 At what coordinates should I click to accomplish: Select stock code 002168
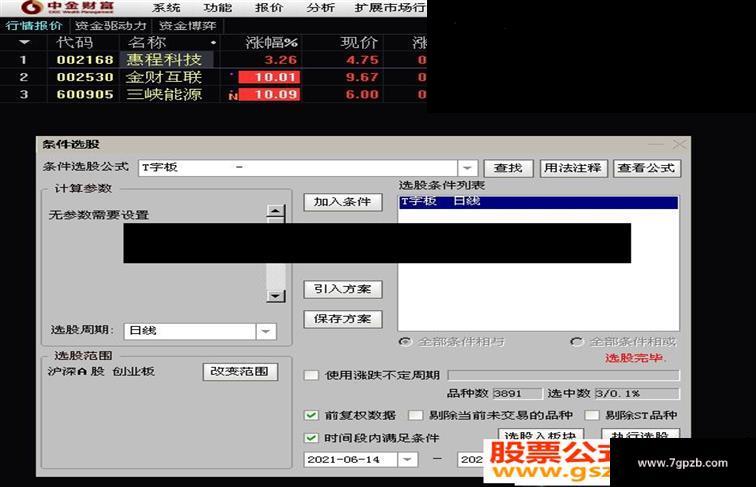pos(85,60)
